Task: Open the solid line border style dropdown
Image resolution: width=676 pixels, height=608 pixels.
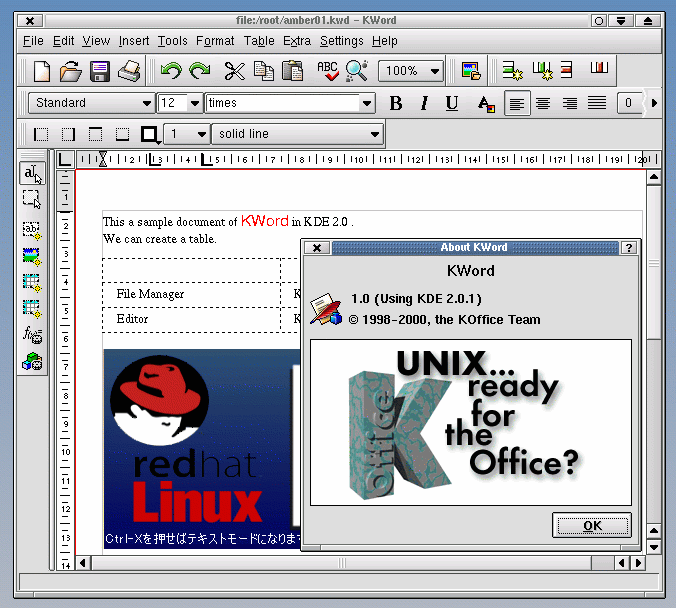Action: pos(297,134)
